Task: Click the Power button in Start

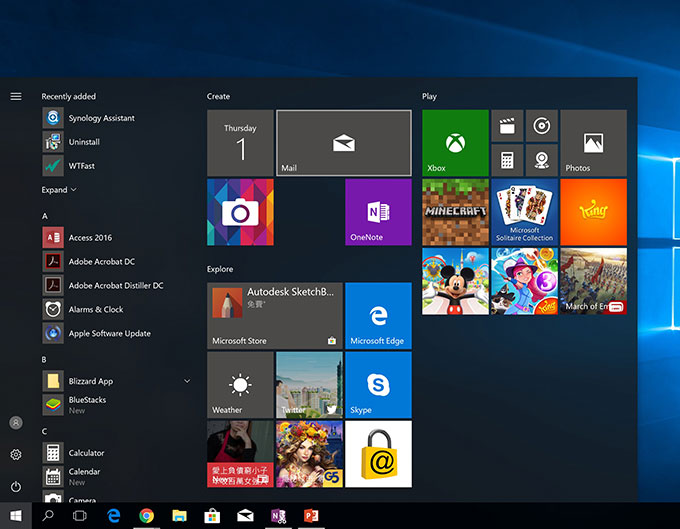Action: click(16, 487)
